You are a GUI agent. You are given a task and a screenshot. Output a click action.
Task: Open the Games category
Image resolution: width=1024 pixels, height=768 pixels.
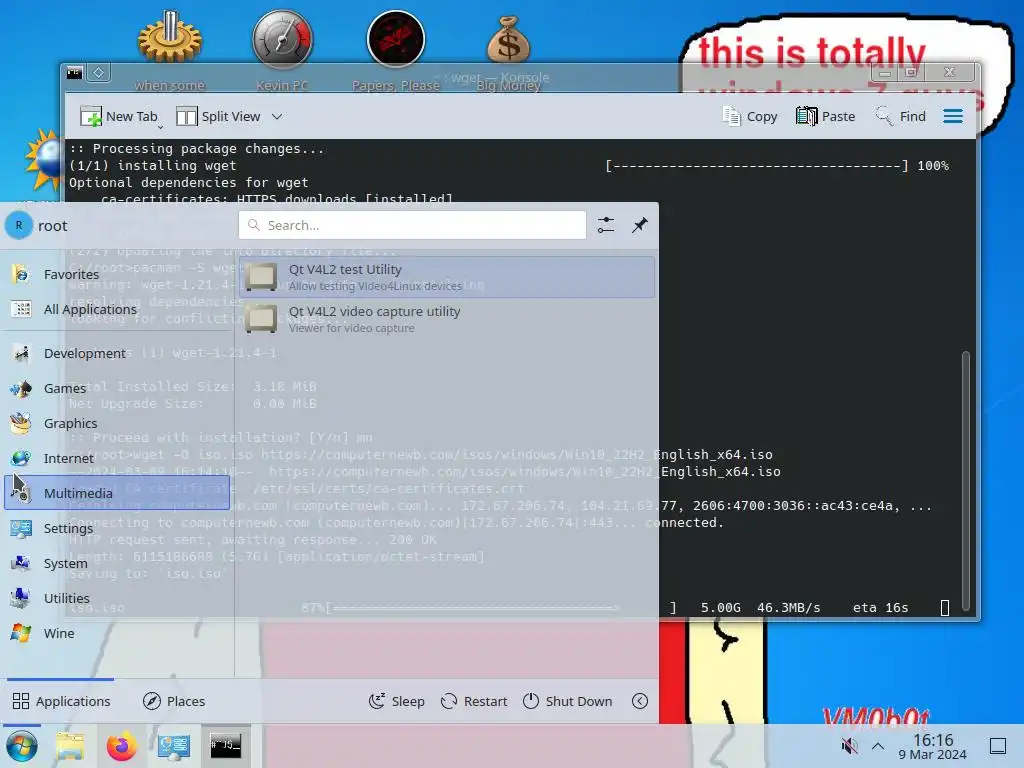pos(118,389)
